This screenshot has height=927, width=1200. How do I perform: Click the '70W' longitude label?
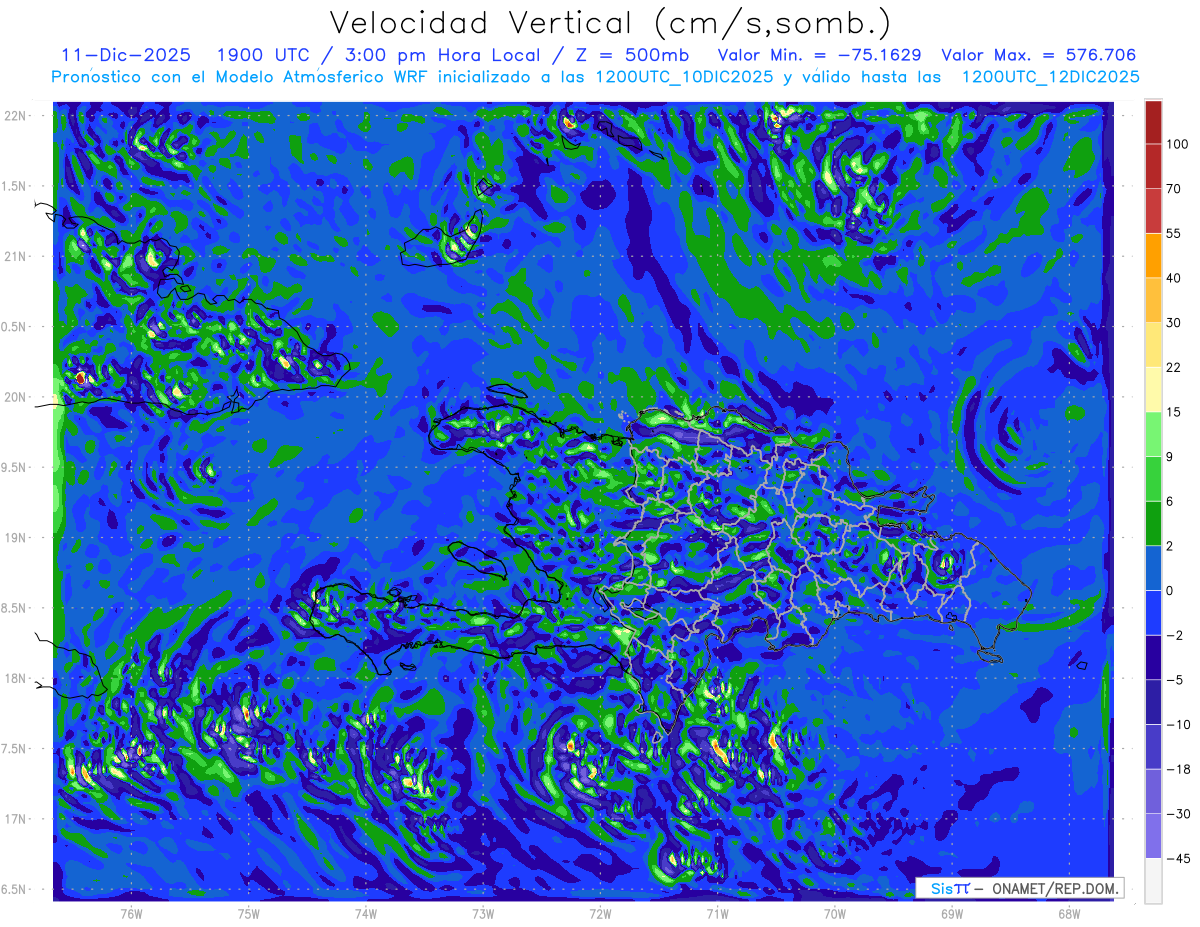click(x=835, y=912)
